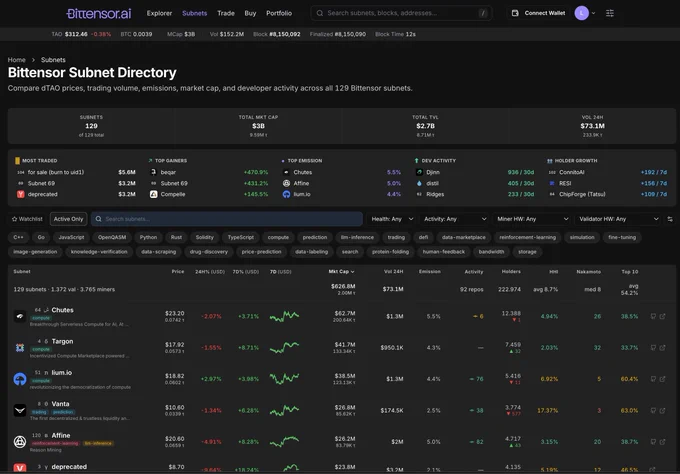This screenshot has height=474, width=680.
Task: Expand the avatar account chevron
Action: (593, 13)
